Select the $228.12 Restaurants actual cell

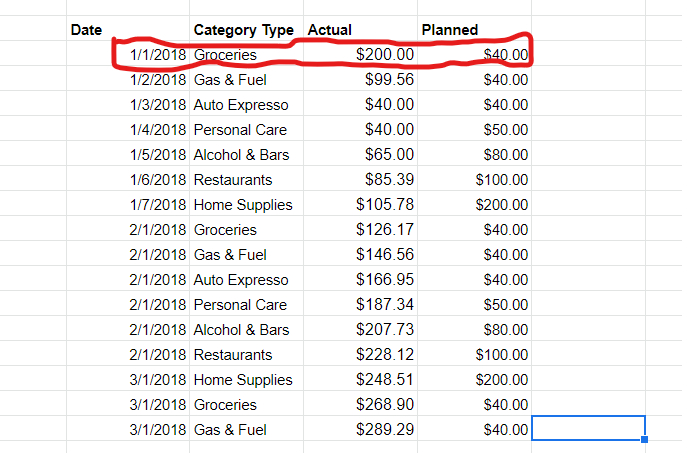point(360,354)
